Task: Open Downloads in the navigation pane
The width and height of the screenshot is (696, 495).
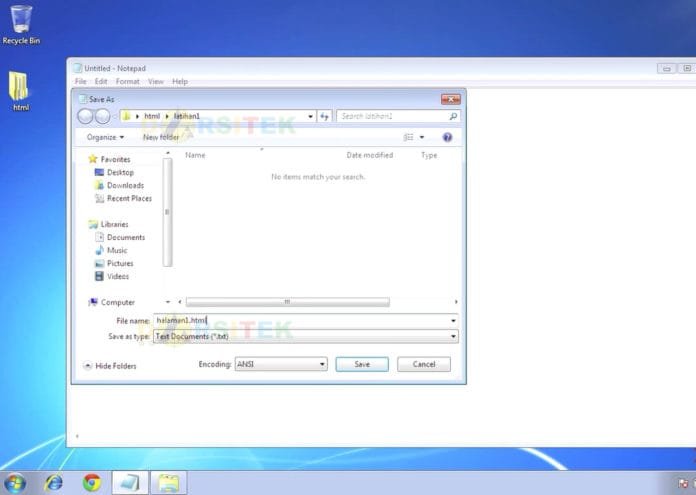Action: [119, 185]
